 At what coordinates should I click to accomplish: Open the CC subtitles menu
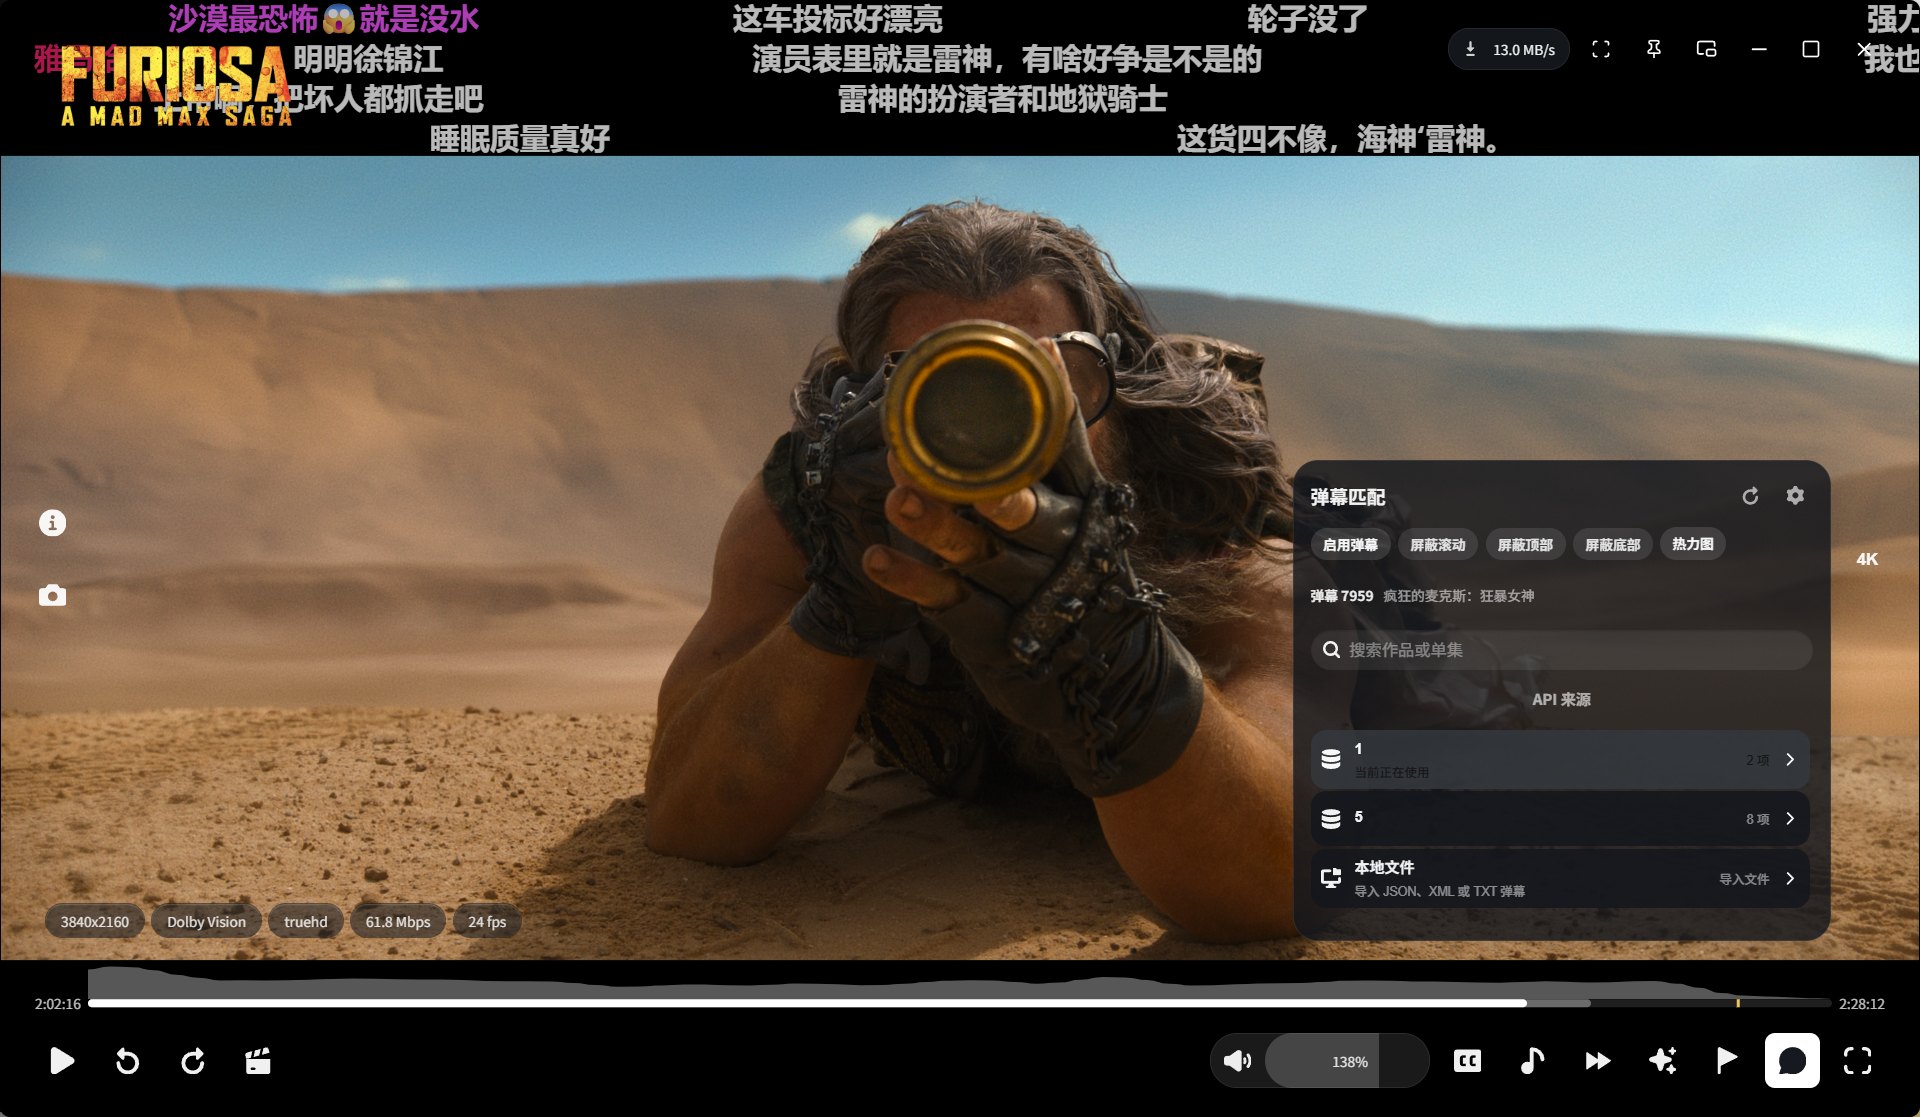pos(1467,1061)
